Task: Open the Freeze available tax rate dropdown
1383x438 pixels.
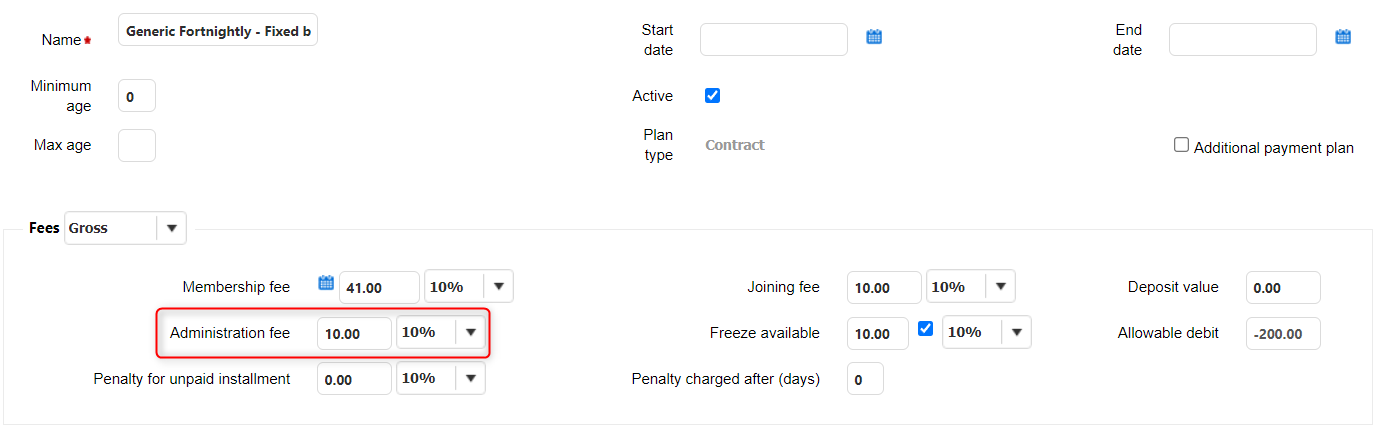Action: click(x=1016, y=333)
